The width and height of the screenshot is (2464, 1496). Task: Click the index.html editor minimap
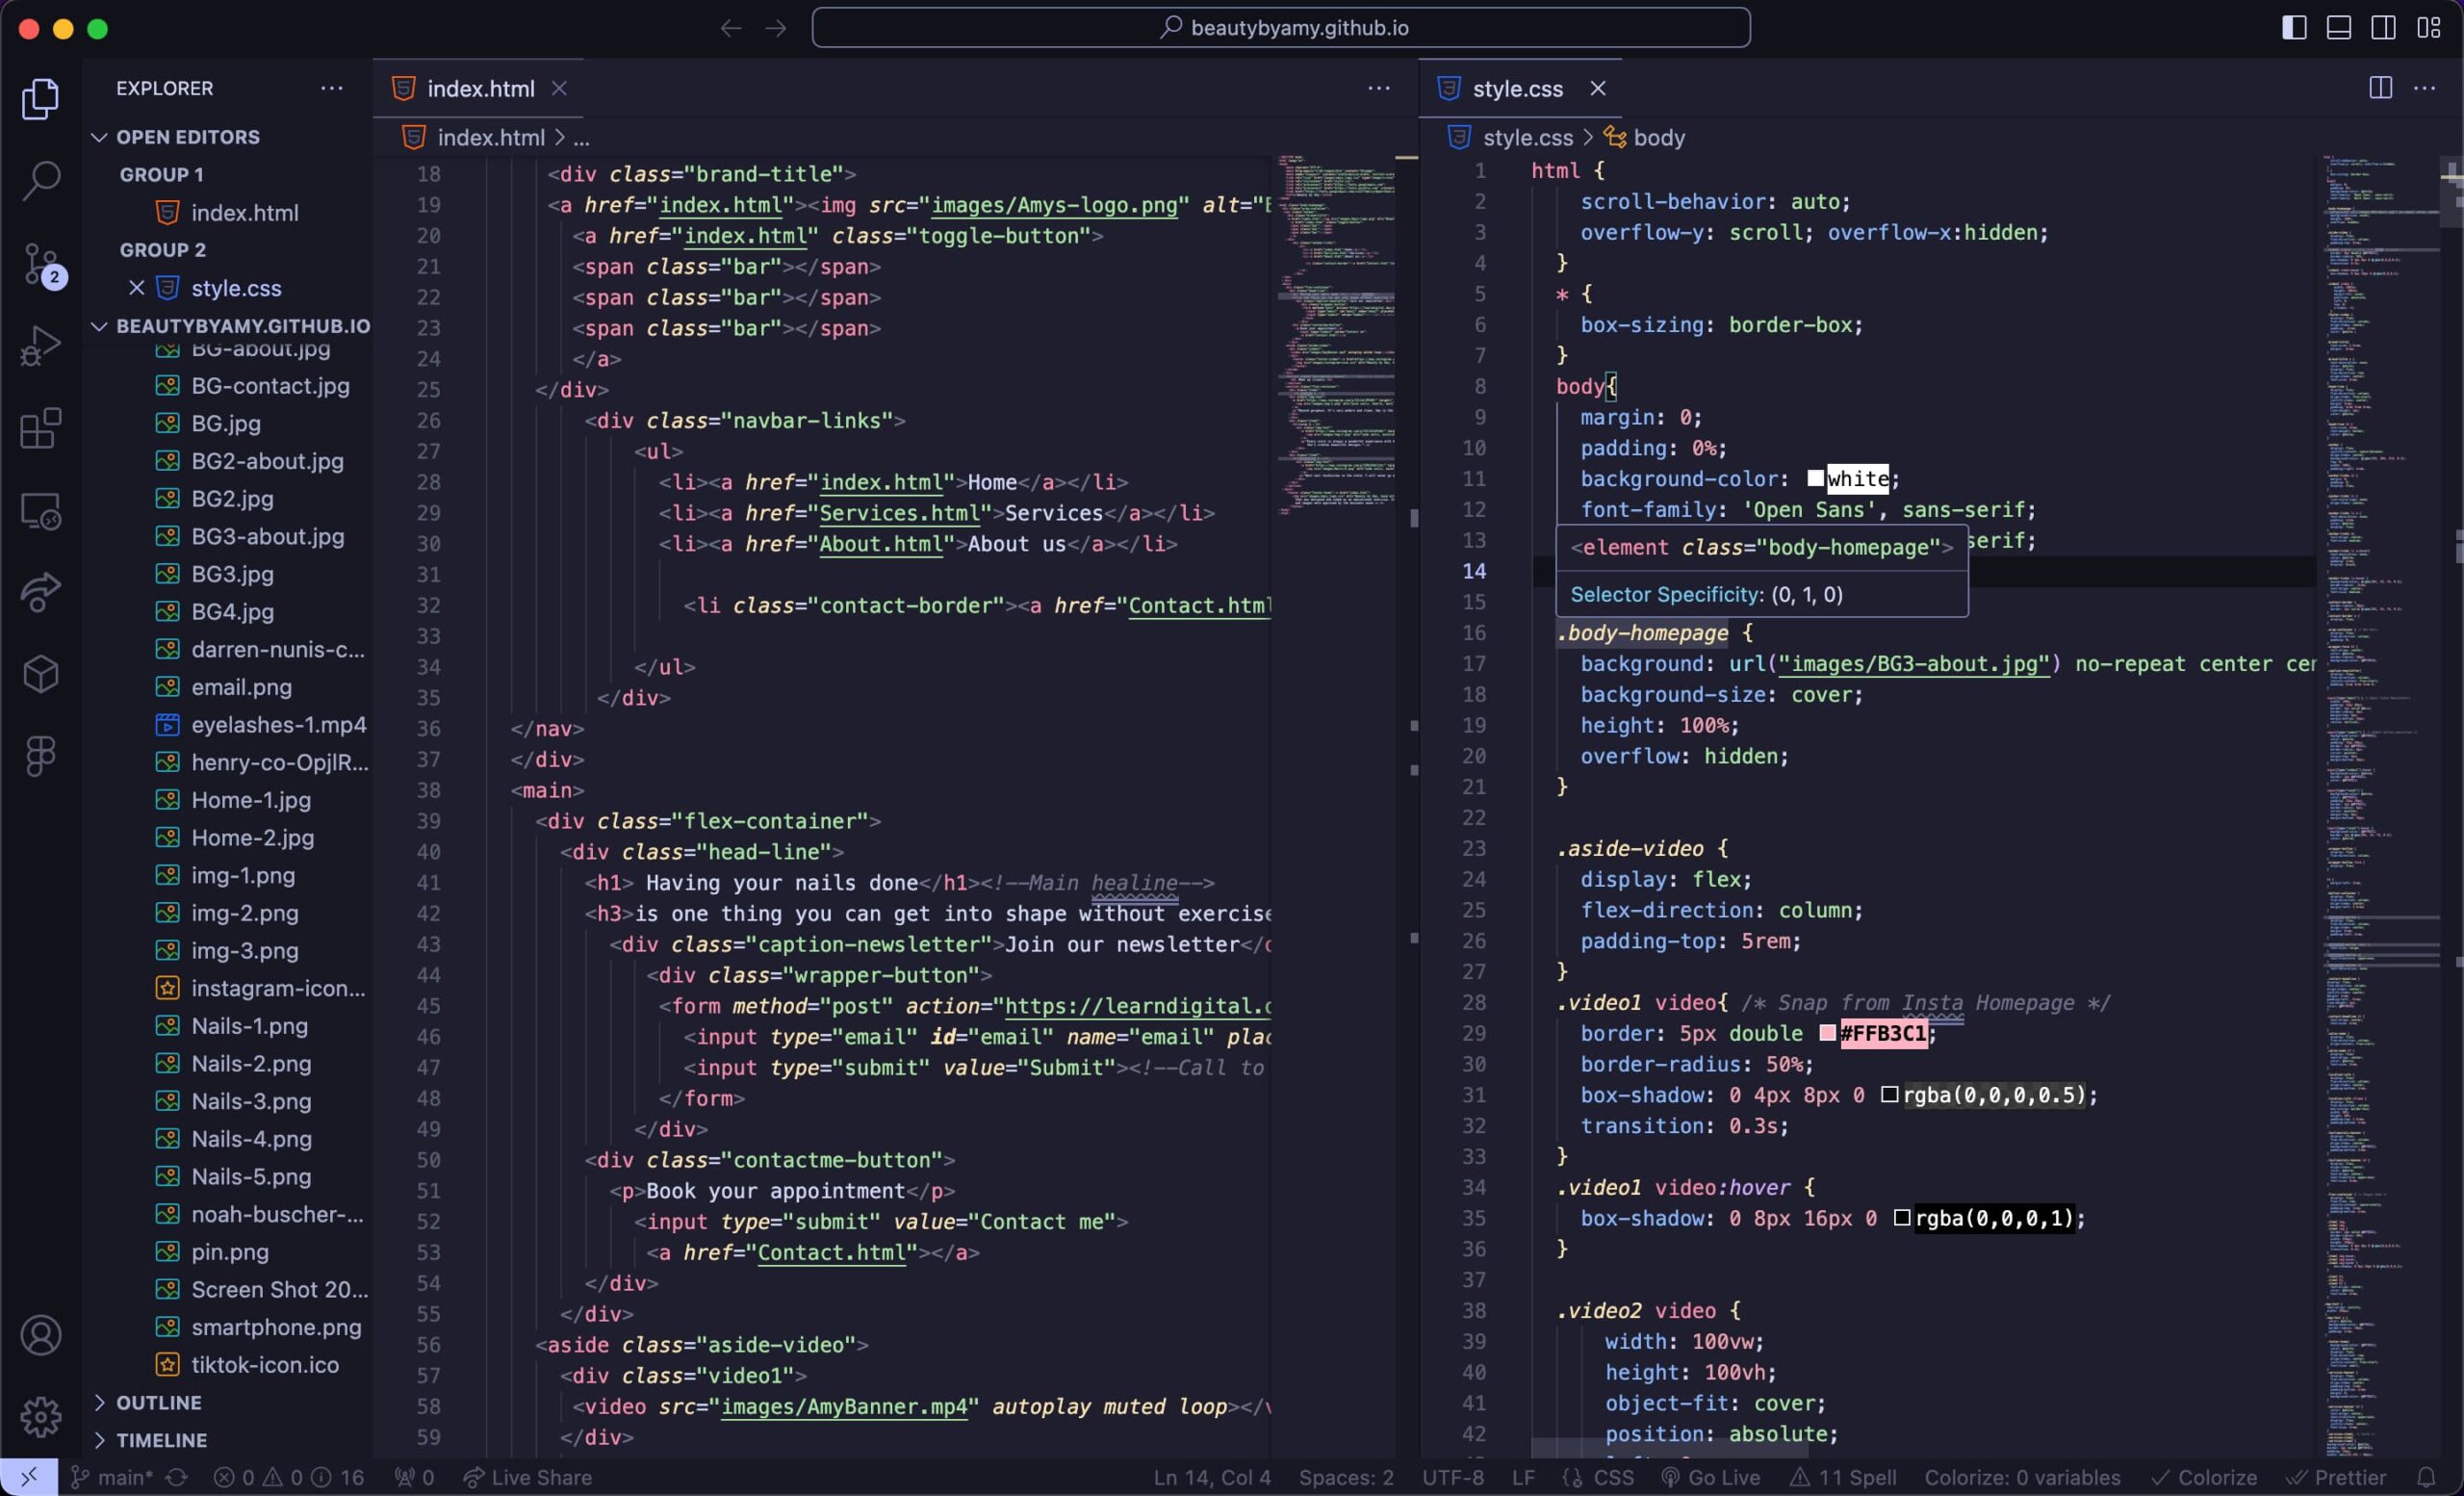pos(1336,335)
